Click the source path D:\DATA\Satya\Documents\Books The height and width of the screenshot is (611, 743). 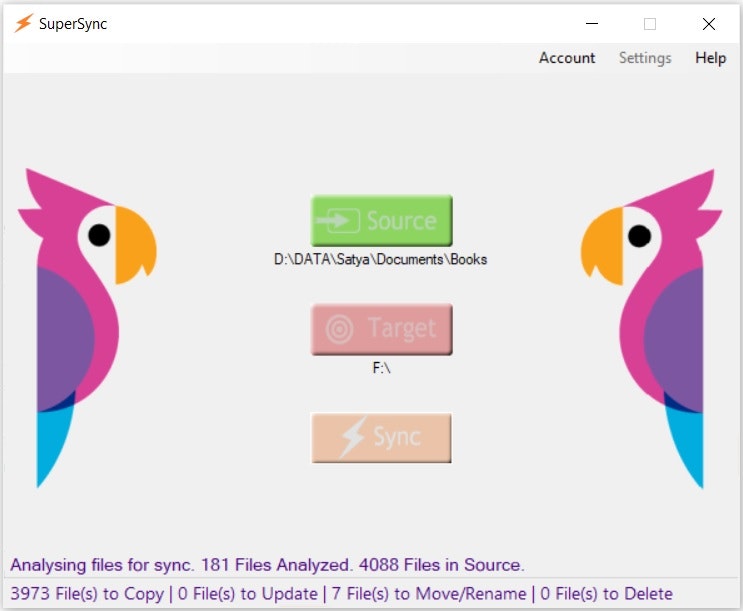point(381,259)
